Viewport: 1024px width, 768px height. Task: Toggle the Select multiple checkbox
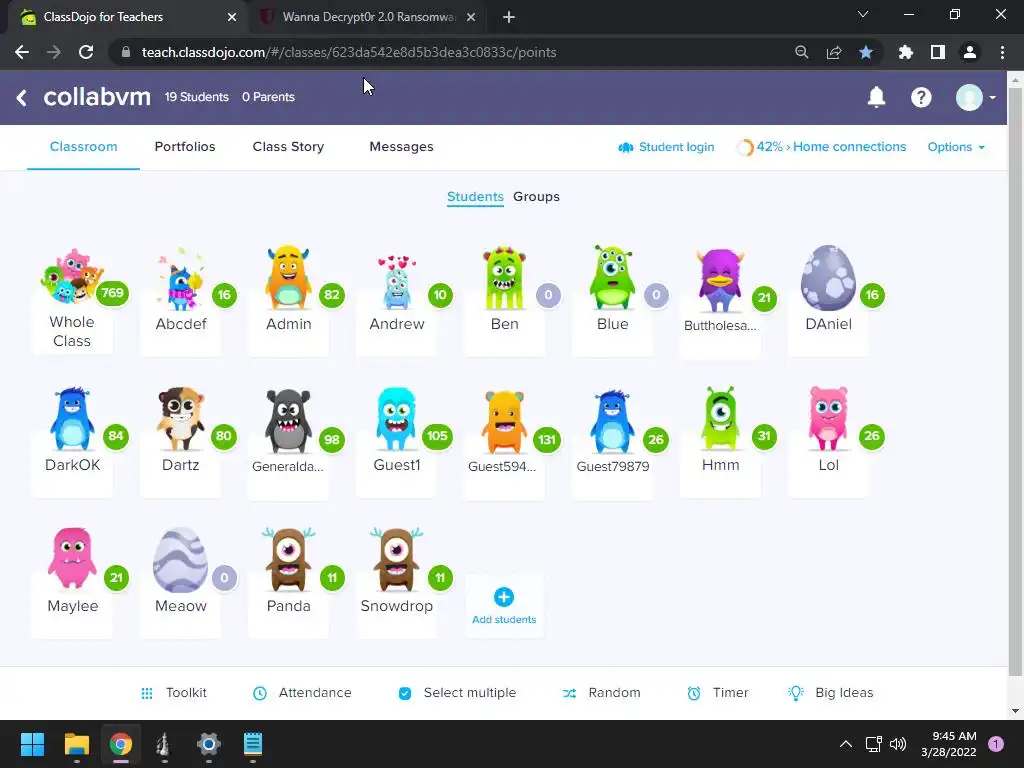pos(405,694)
